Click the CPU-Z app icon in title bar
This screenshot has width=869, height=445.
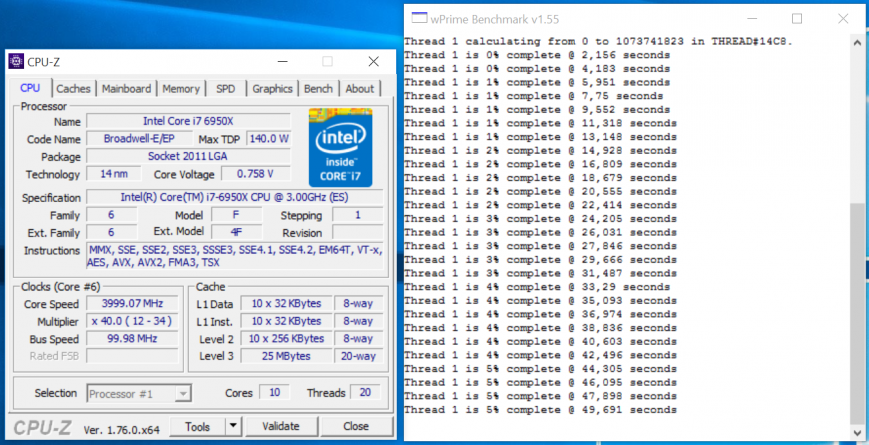point(16,62)
